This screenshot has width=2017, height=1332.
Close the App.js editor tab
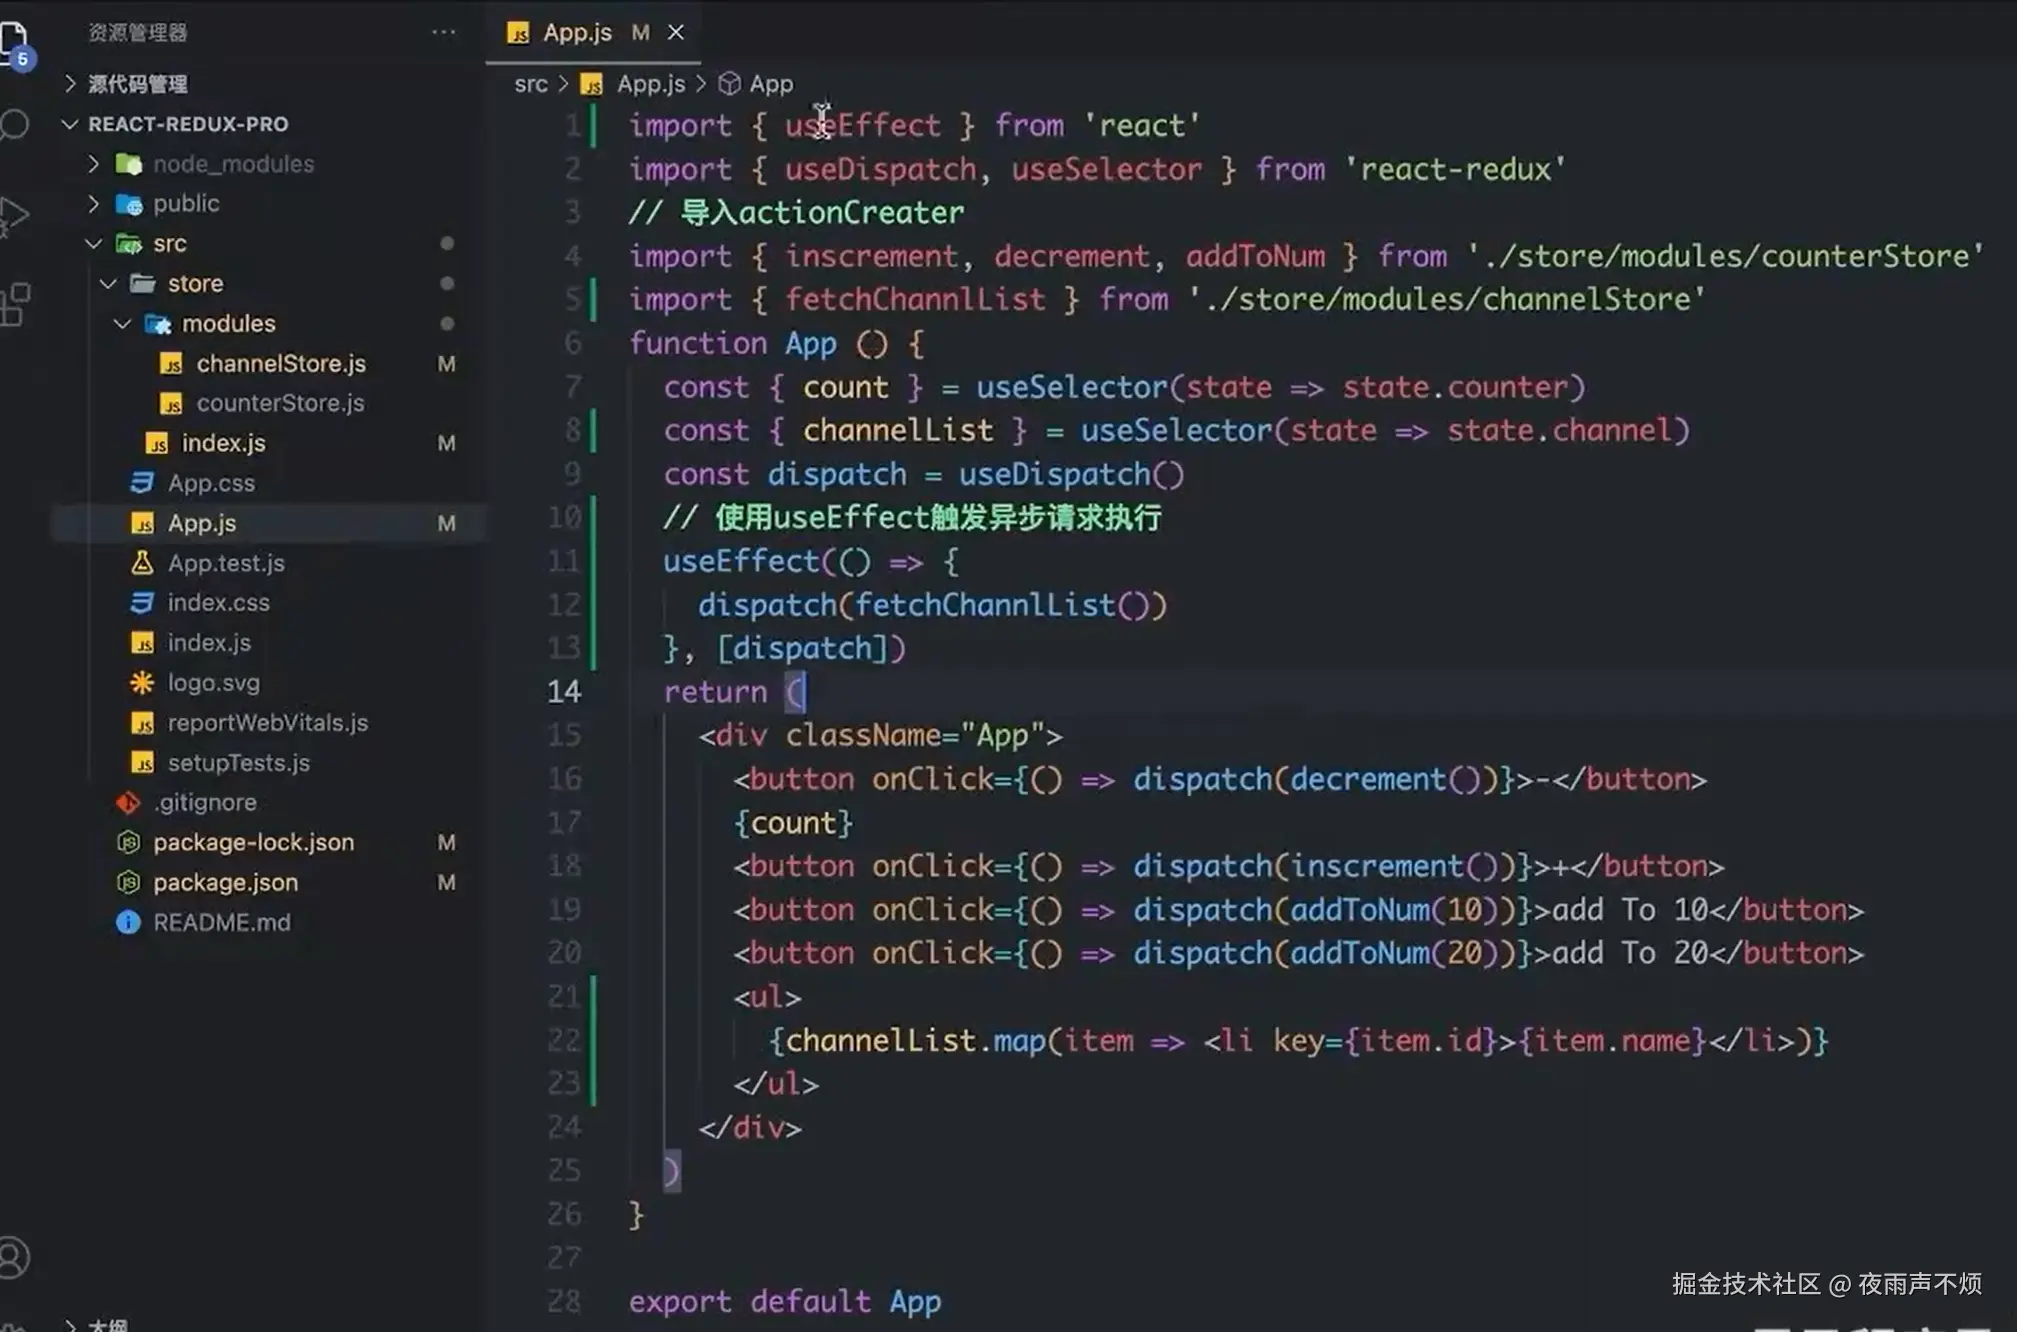(x=676, y=32)
